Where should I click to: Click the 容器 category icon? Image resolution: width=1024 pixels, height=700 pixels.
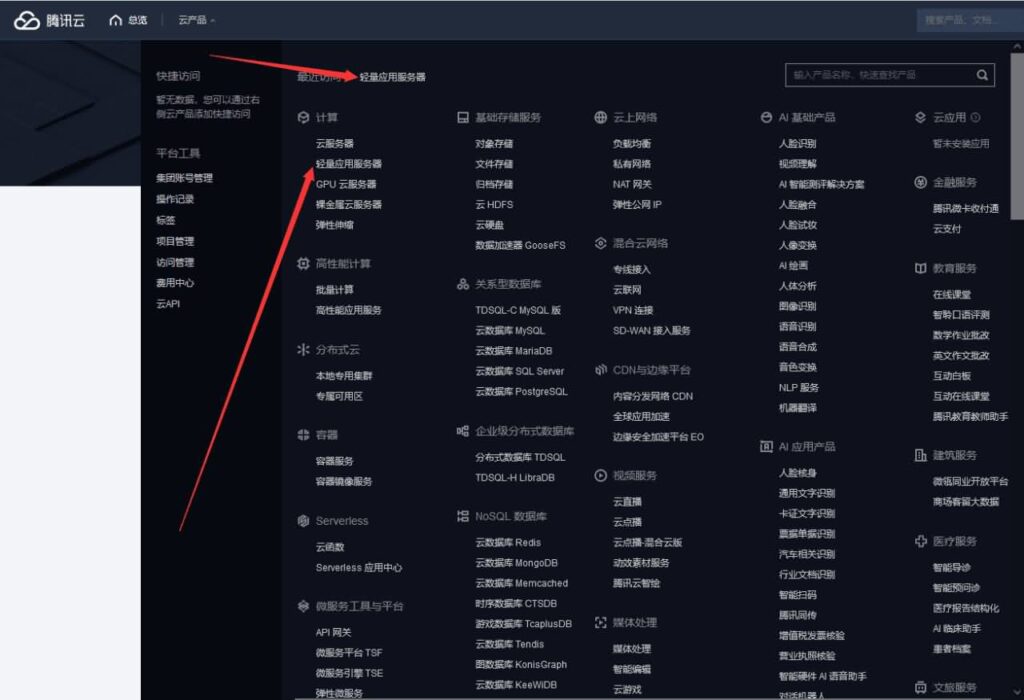pos(303,435)
